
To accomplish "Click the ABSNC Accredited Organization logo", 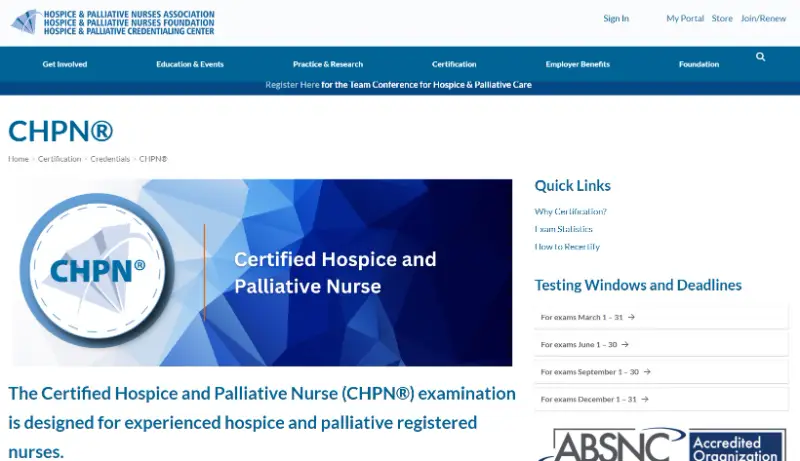I will coord(661,445).
